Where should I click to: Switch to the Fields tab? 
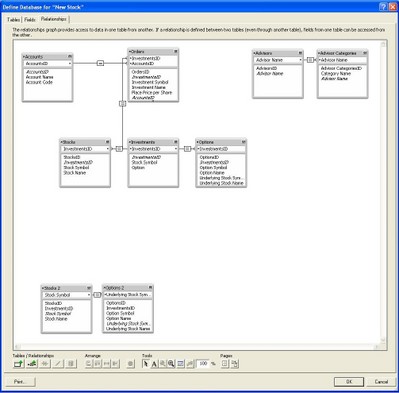pos(30,20)
